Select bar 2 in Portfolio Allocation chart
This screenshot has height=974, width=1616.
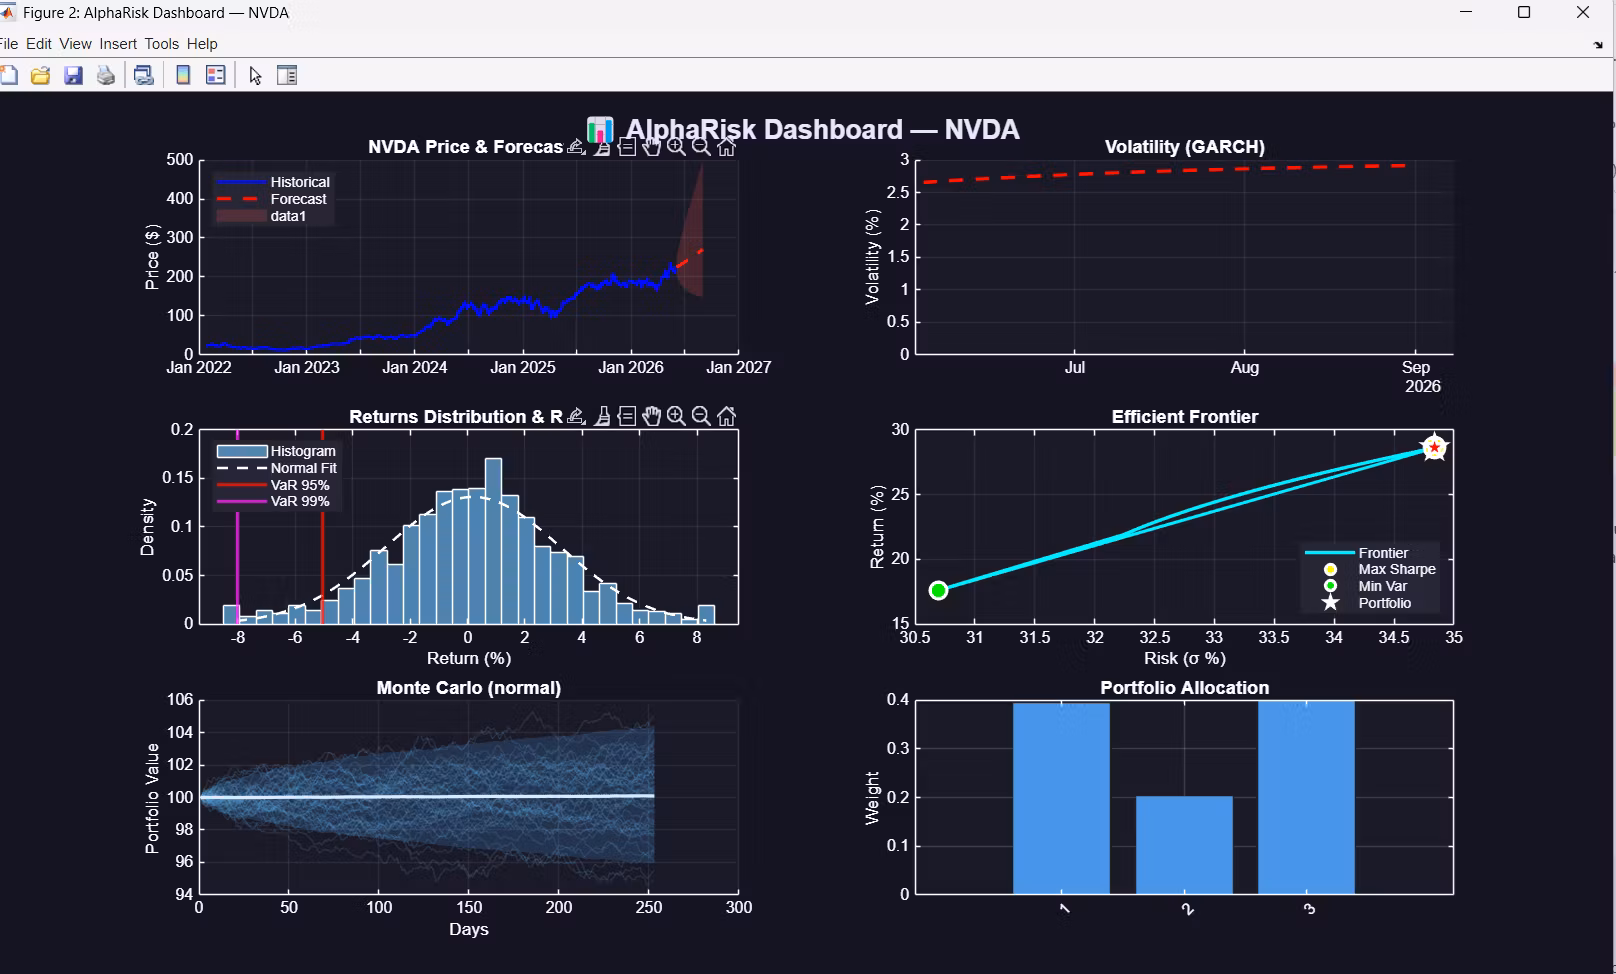(x=1184, y=845)
